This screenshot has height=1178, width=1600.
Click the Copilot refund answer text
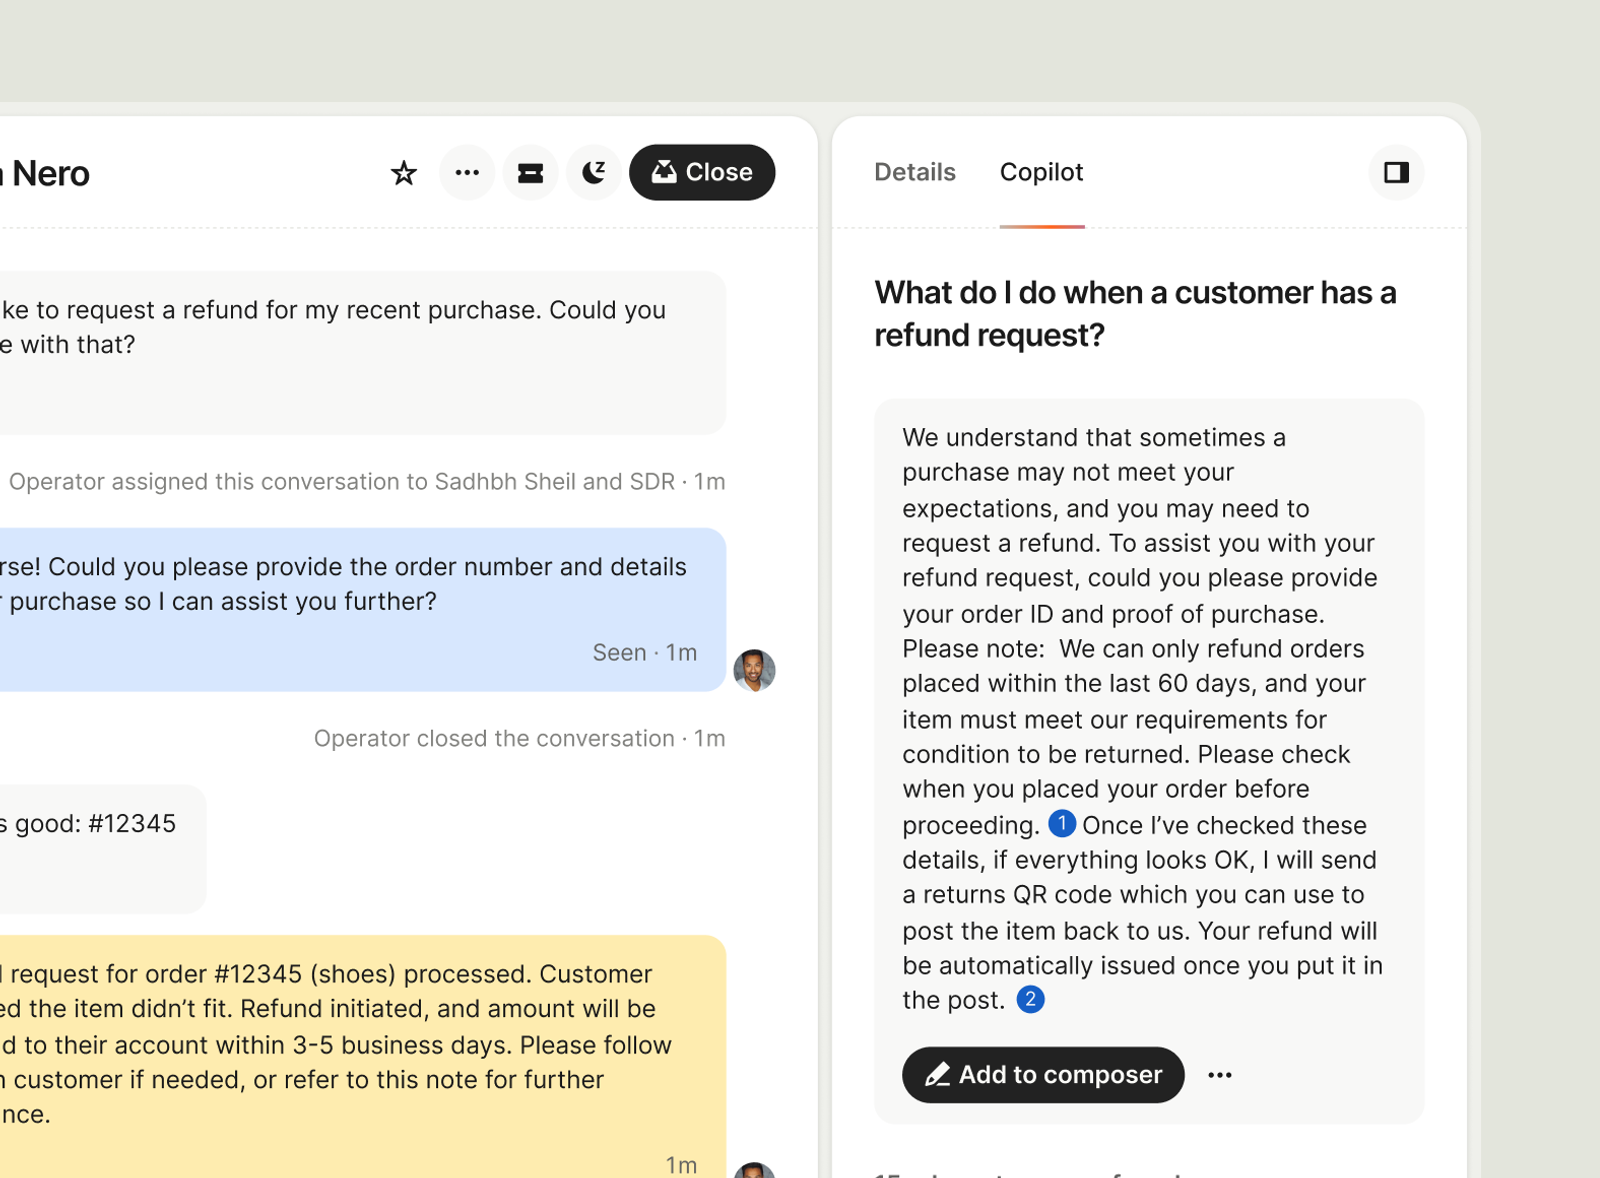1142,718
